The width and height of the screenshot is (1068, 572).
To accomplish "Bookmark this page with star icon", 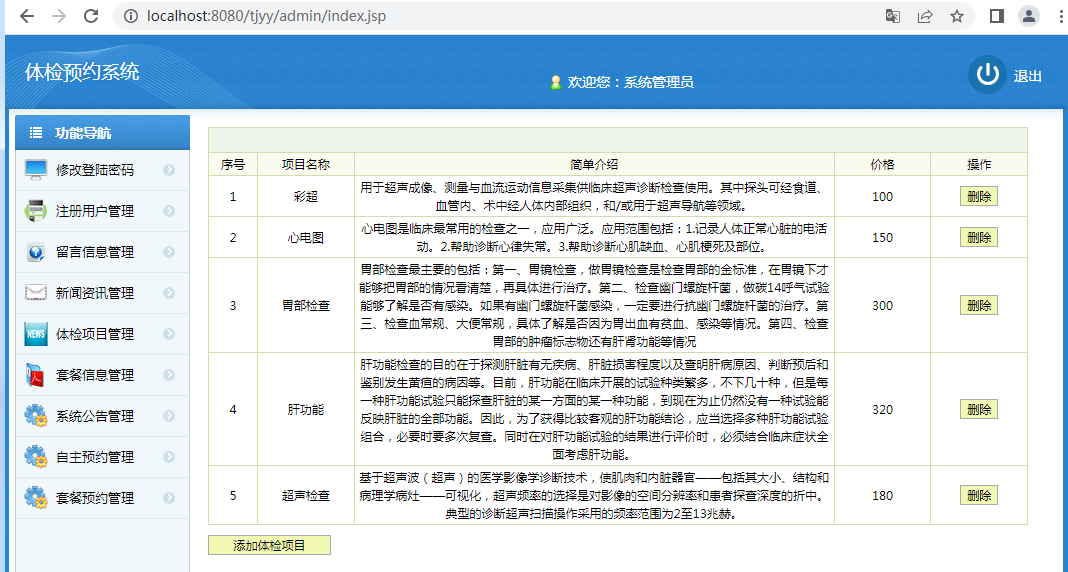I will coord(957,16).
